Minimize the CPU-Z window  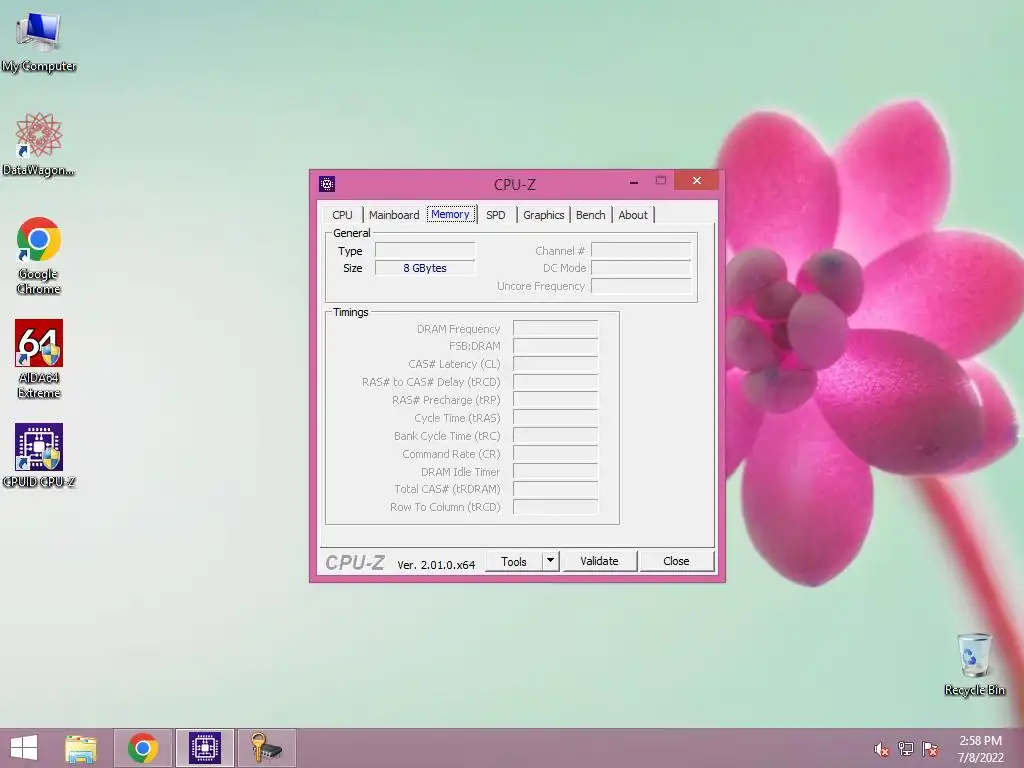(x=633, y=182)
